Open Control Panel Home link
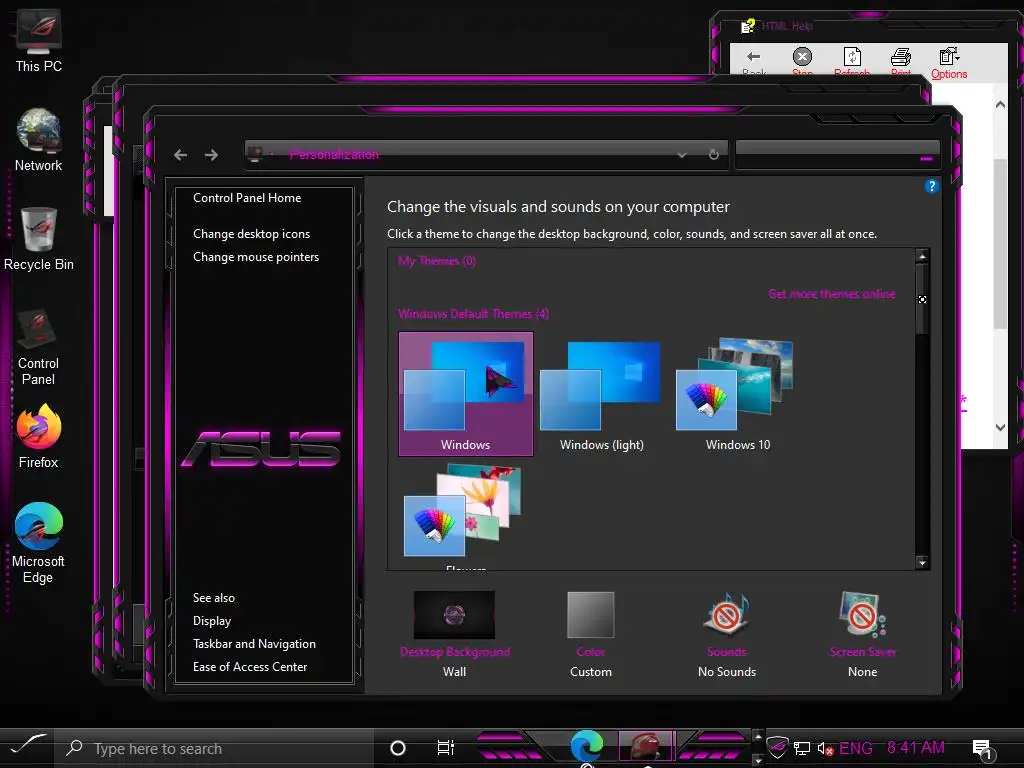The width and height of the screenshot is (1024, 768). (247, 198)
